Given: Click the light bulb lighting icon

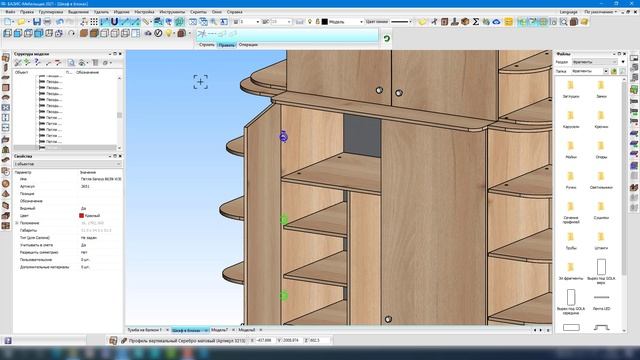Looking at the screenshot, I should click(x=169, y=33).
